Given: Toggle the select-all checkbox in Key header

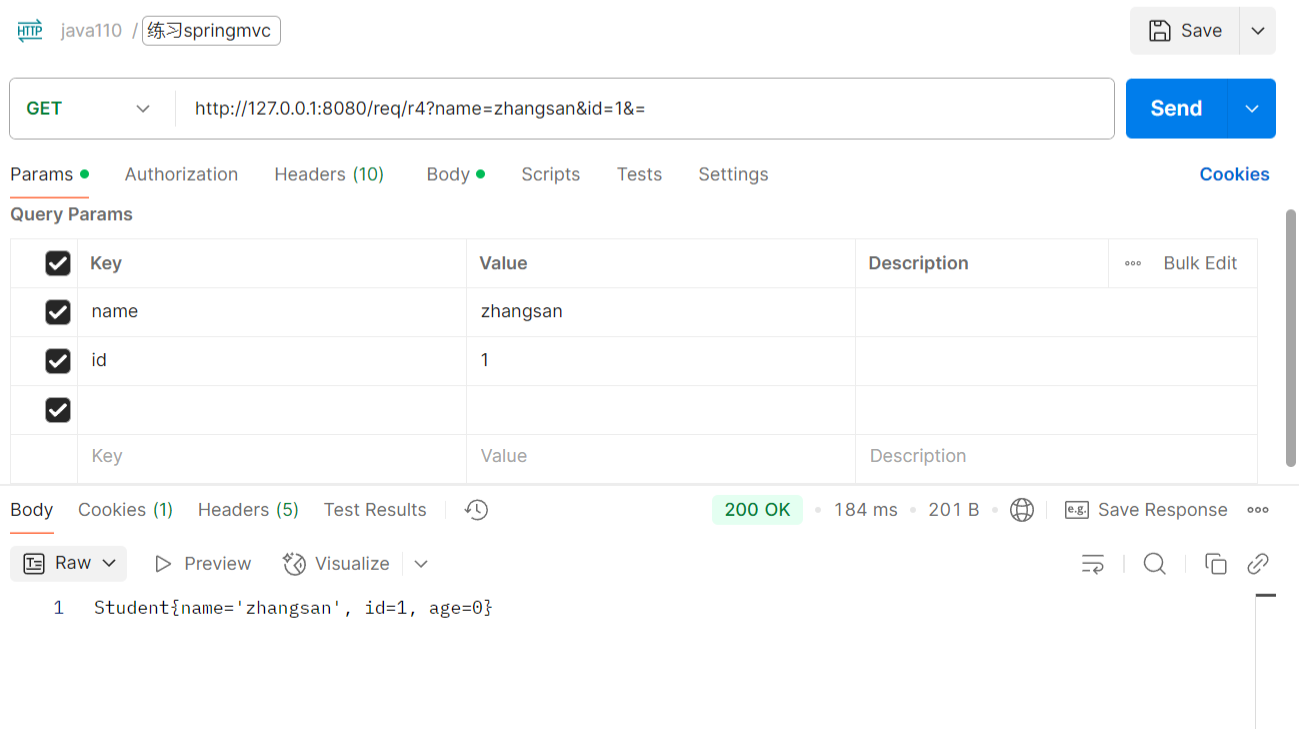Looking at the screenshot, I should point(58,263).
